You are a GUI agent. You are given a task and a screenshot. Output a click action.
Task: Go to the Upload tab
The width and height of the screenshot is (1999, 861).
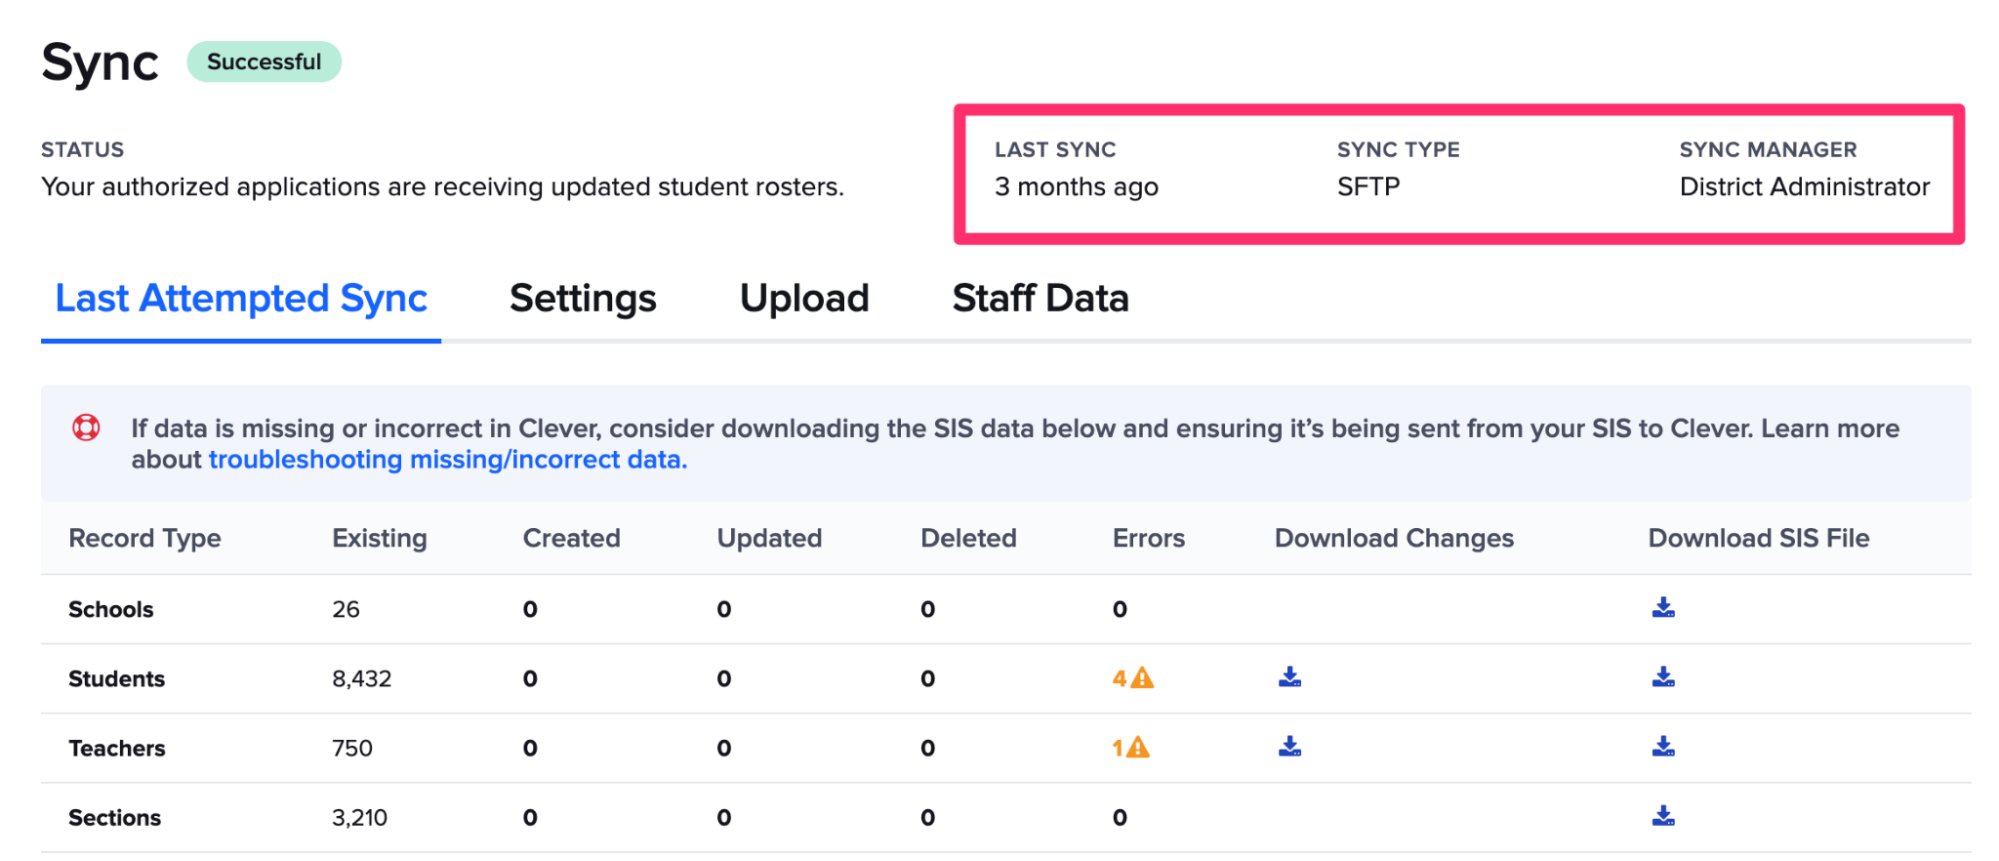pyautogui.click(x=804, y=298)
